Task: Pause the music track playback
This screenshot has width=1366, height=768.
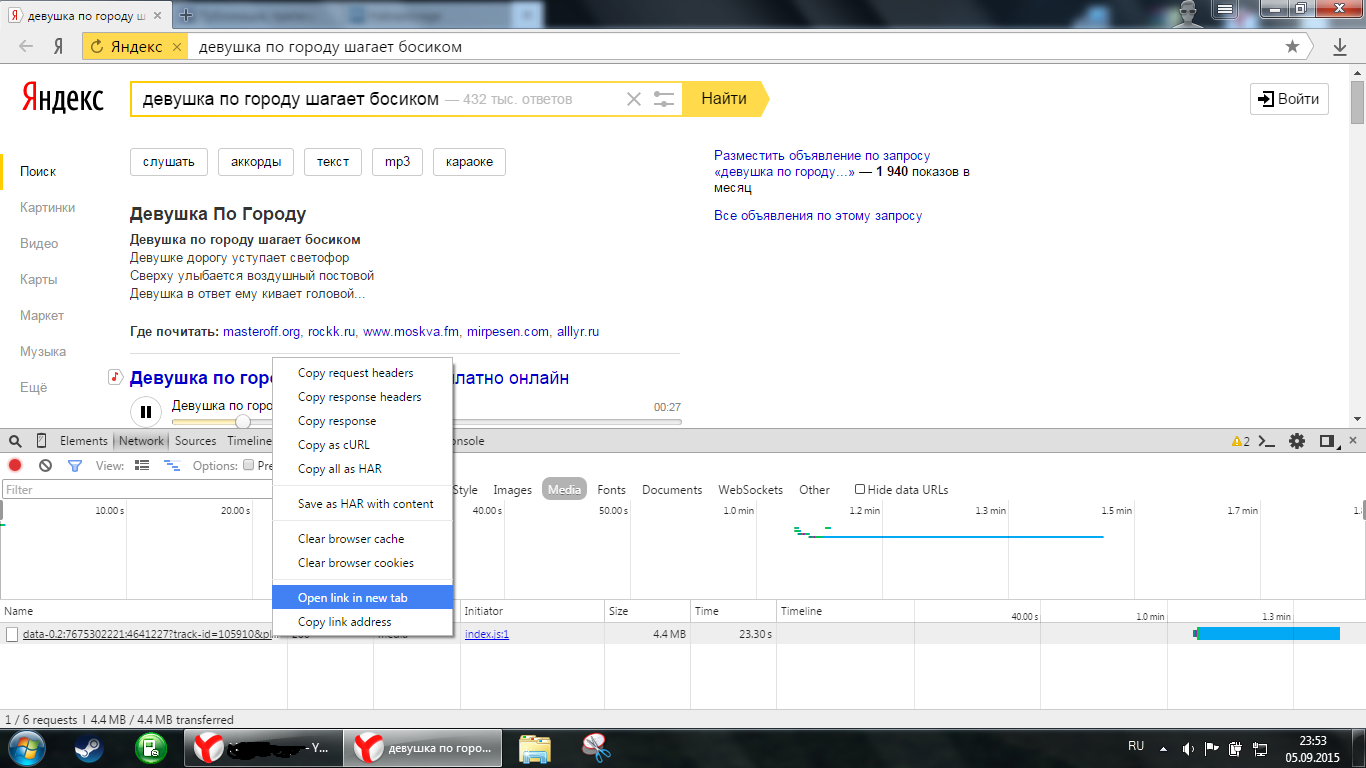Action: (145, 411)
